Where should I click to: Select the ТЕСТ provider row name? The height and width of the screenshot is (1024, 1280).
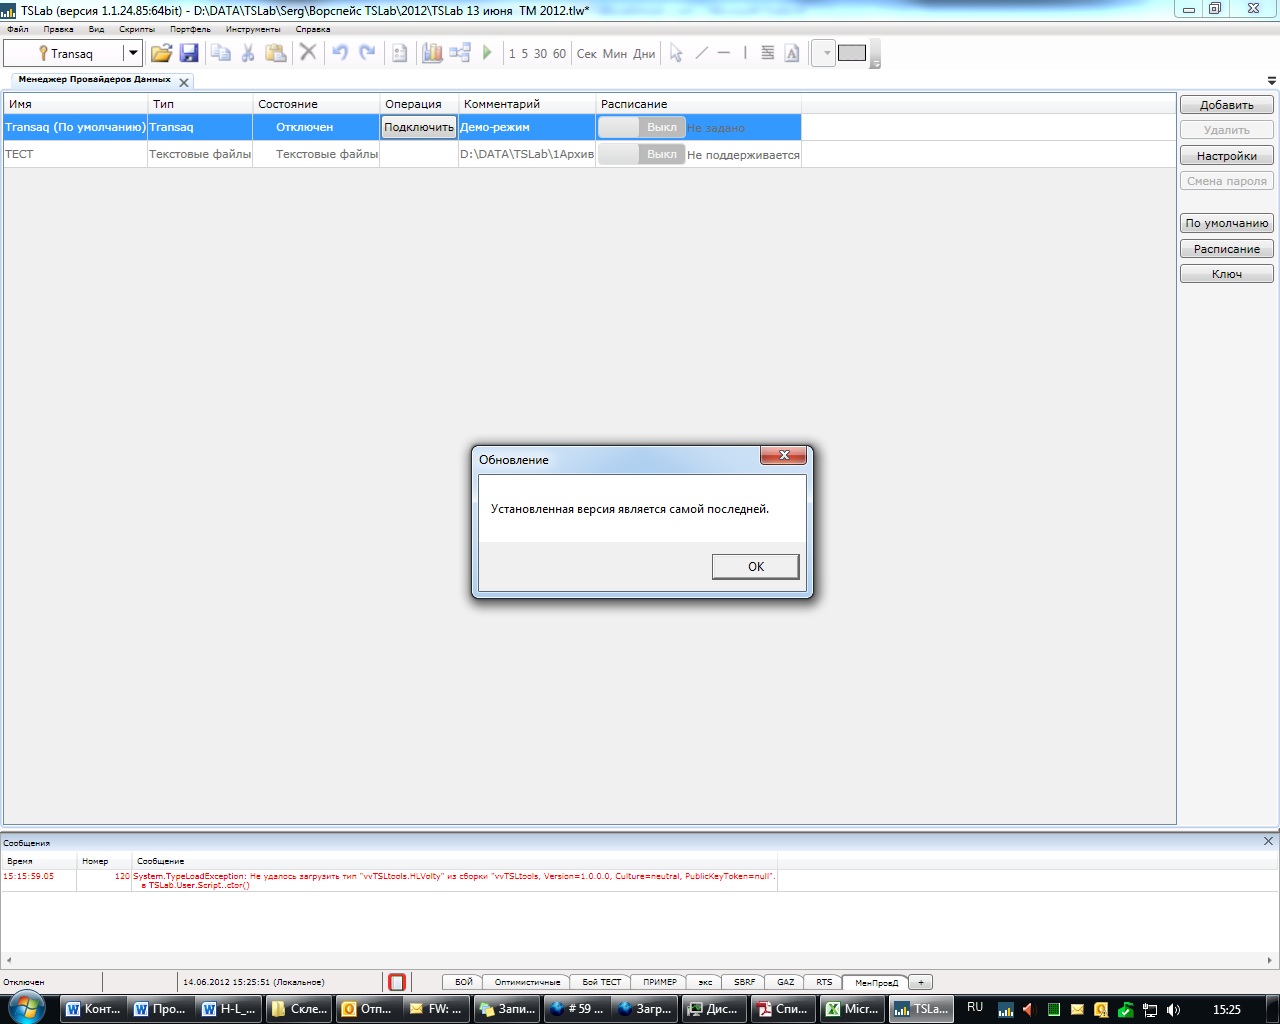[19, 154]
